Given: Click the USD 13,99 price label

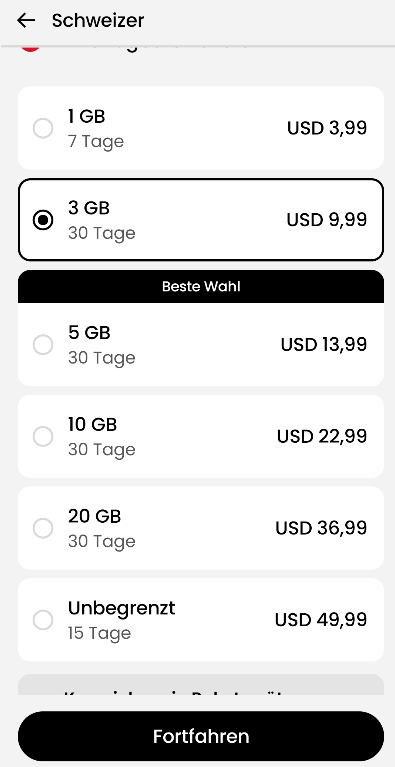Looking at the screenshot, I should pos(324,344).
